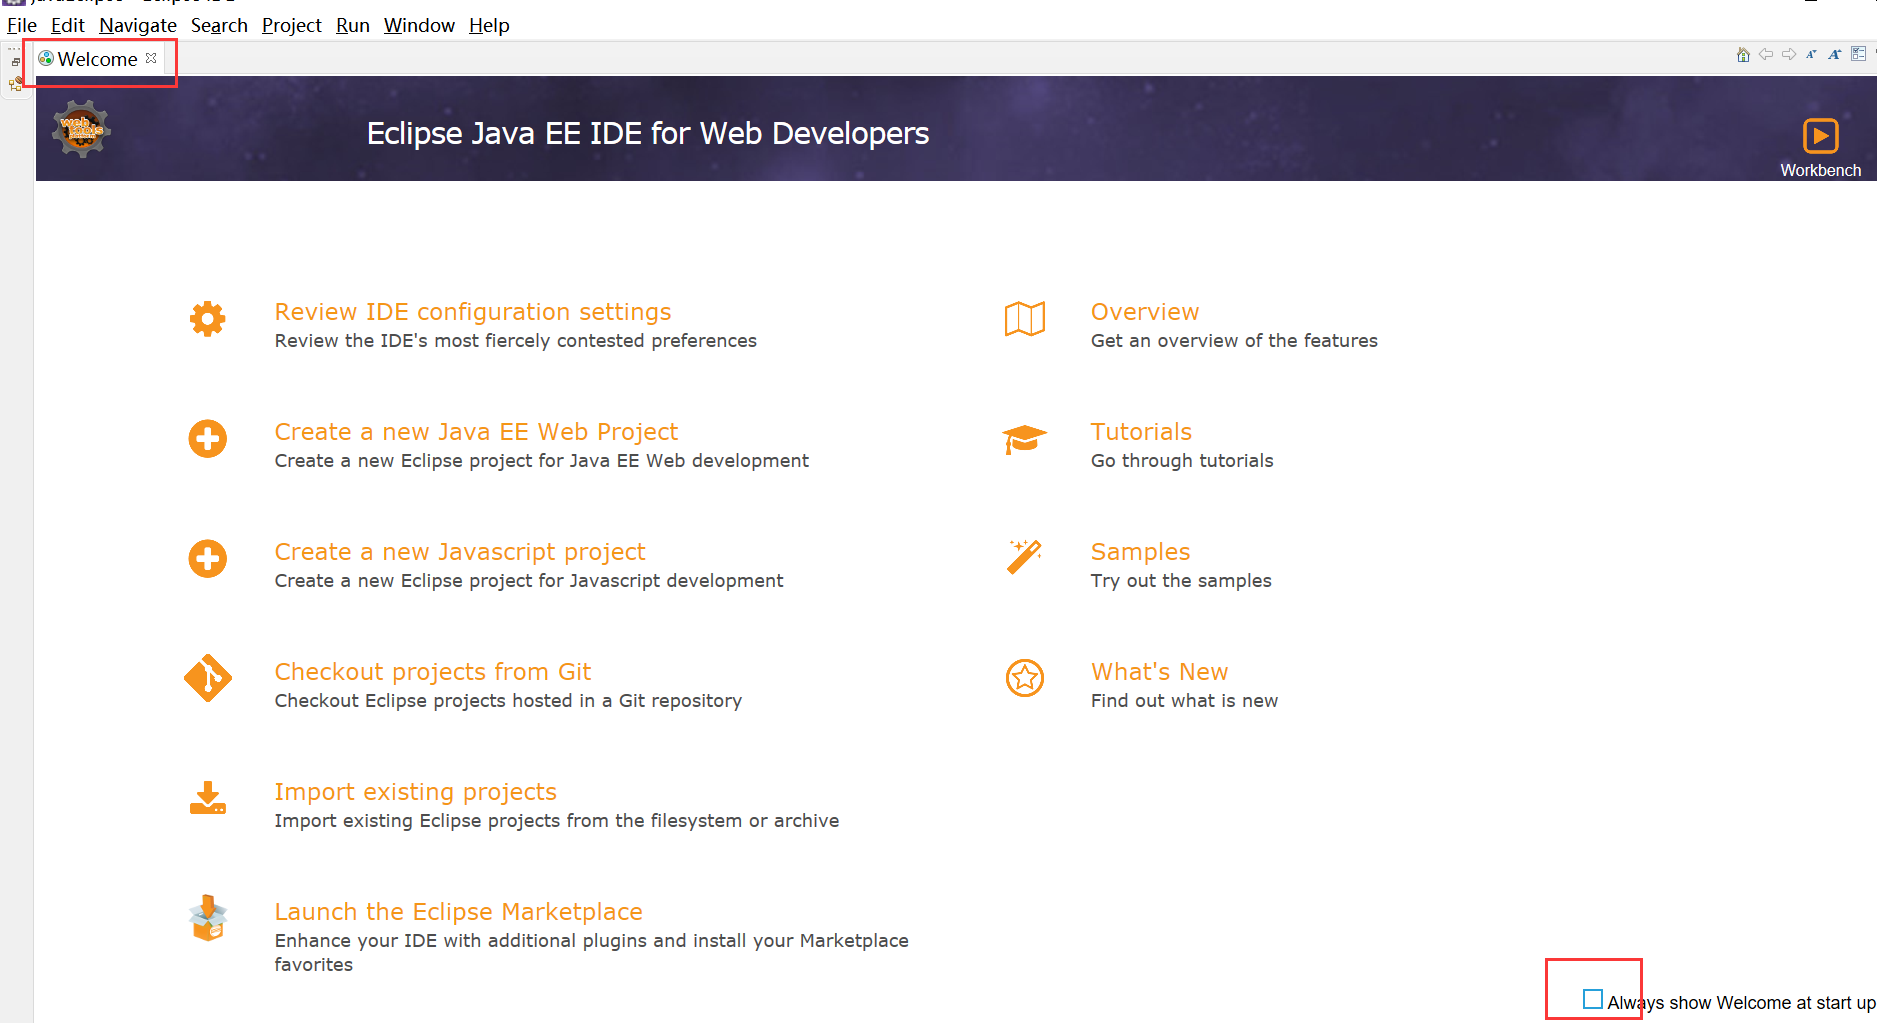The height and width of the screenshot is (1023, 1877).
Task: Click 'Create a new Eclipse project for Javascript development'
Action: point(529,581)
